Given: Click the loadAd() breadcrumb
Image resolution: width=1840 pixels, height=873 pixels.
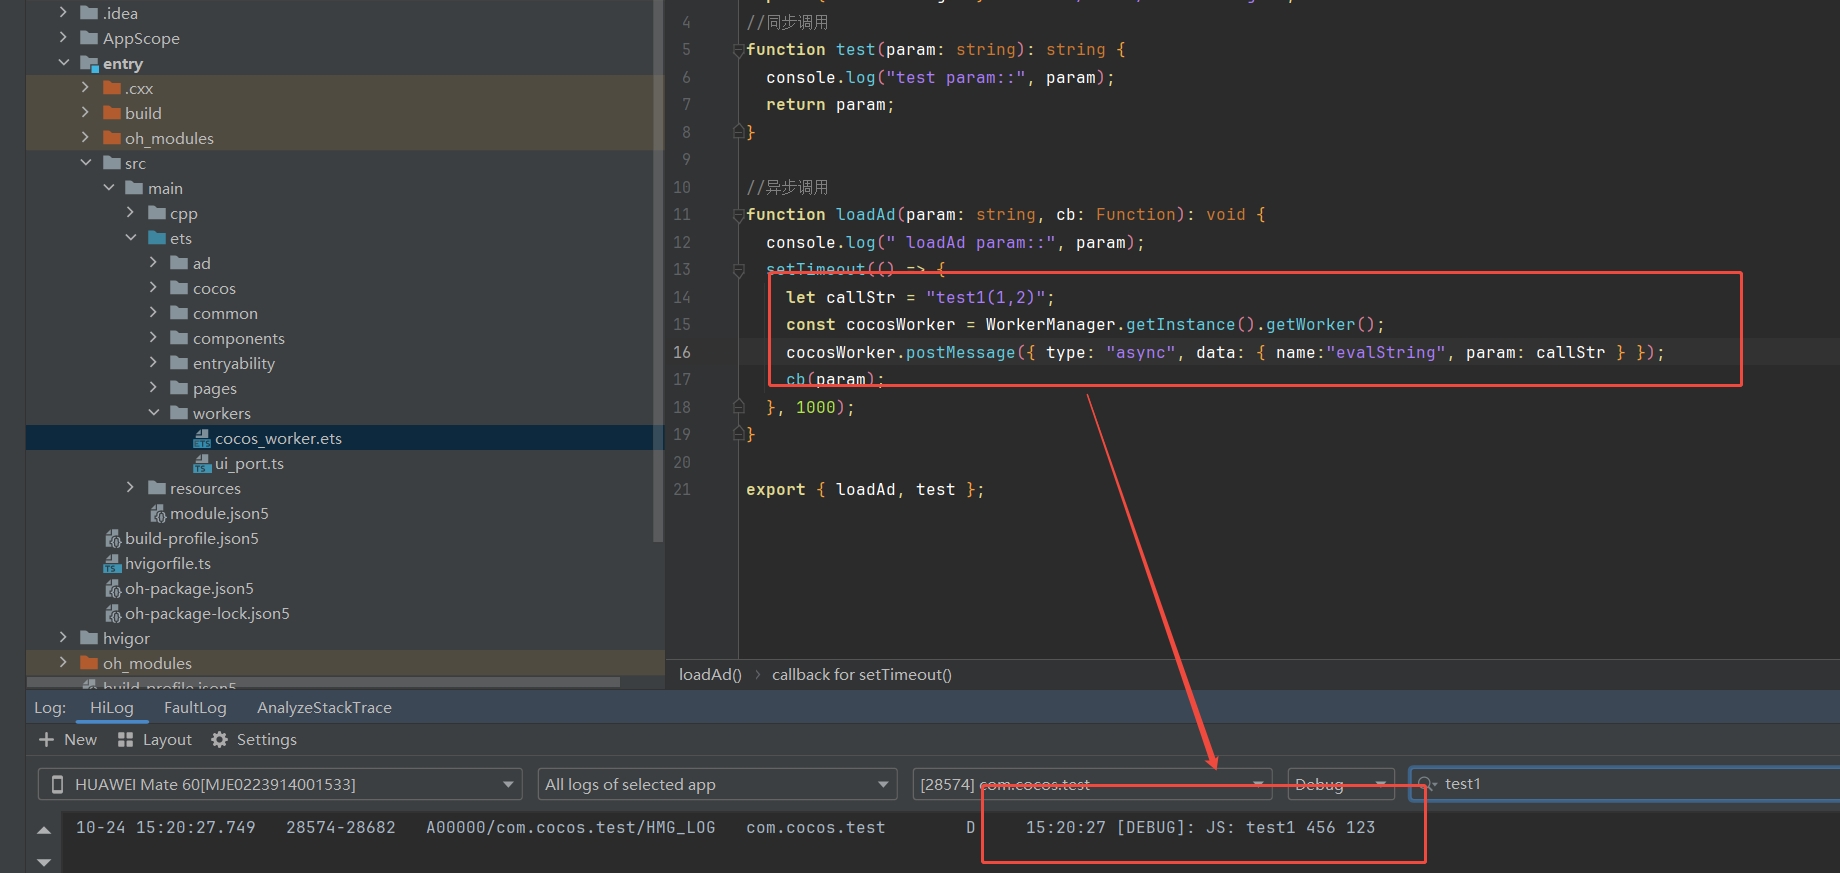Looking at the screenshot, I should (x=710, y=674).
